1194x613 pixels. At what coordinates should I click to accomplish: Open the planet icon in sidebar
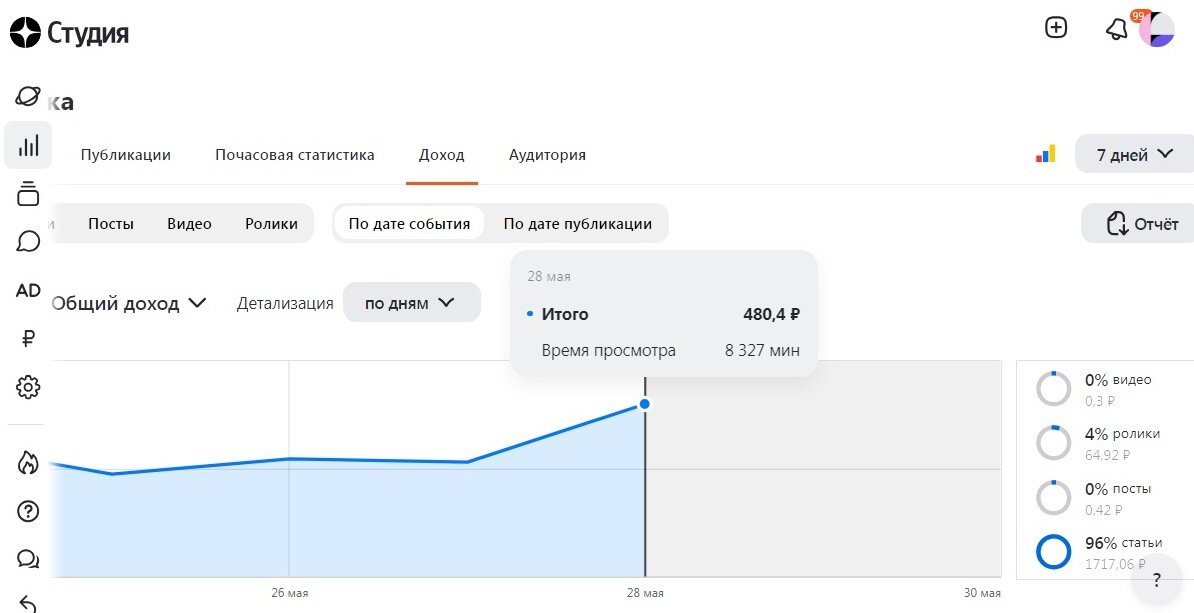pos(28,97)
